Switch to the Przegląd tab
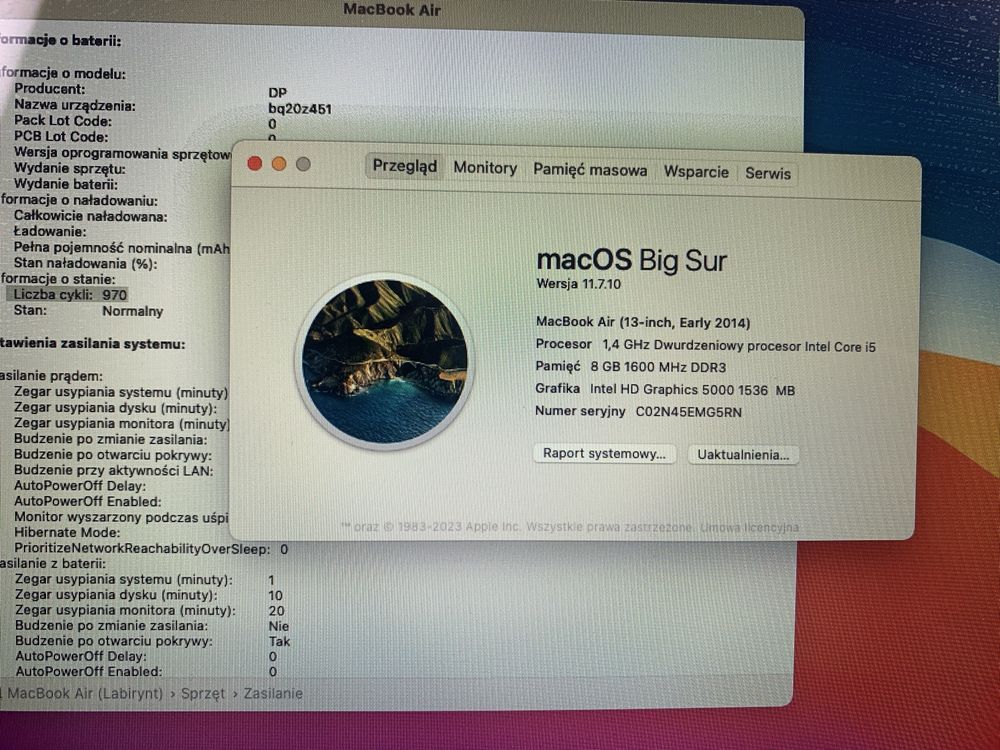The height and width of the screenshot is (750, 1000). [x=404, y=166]
